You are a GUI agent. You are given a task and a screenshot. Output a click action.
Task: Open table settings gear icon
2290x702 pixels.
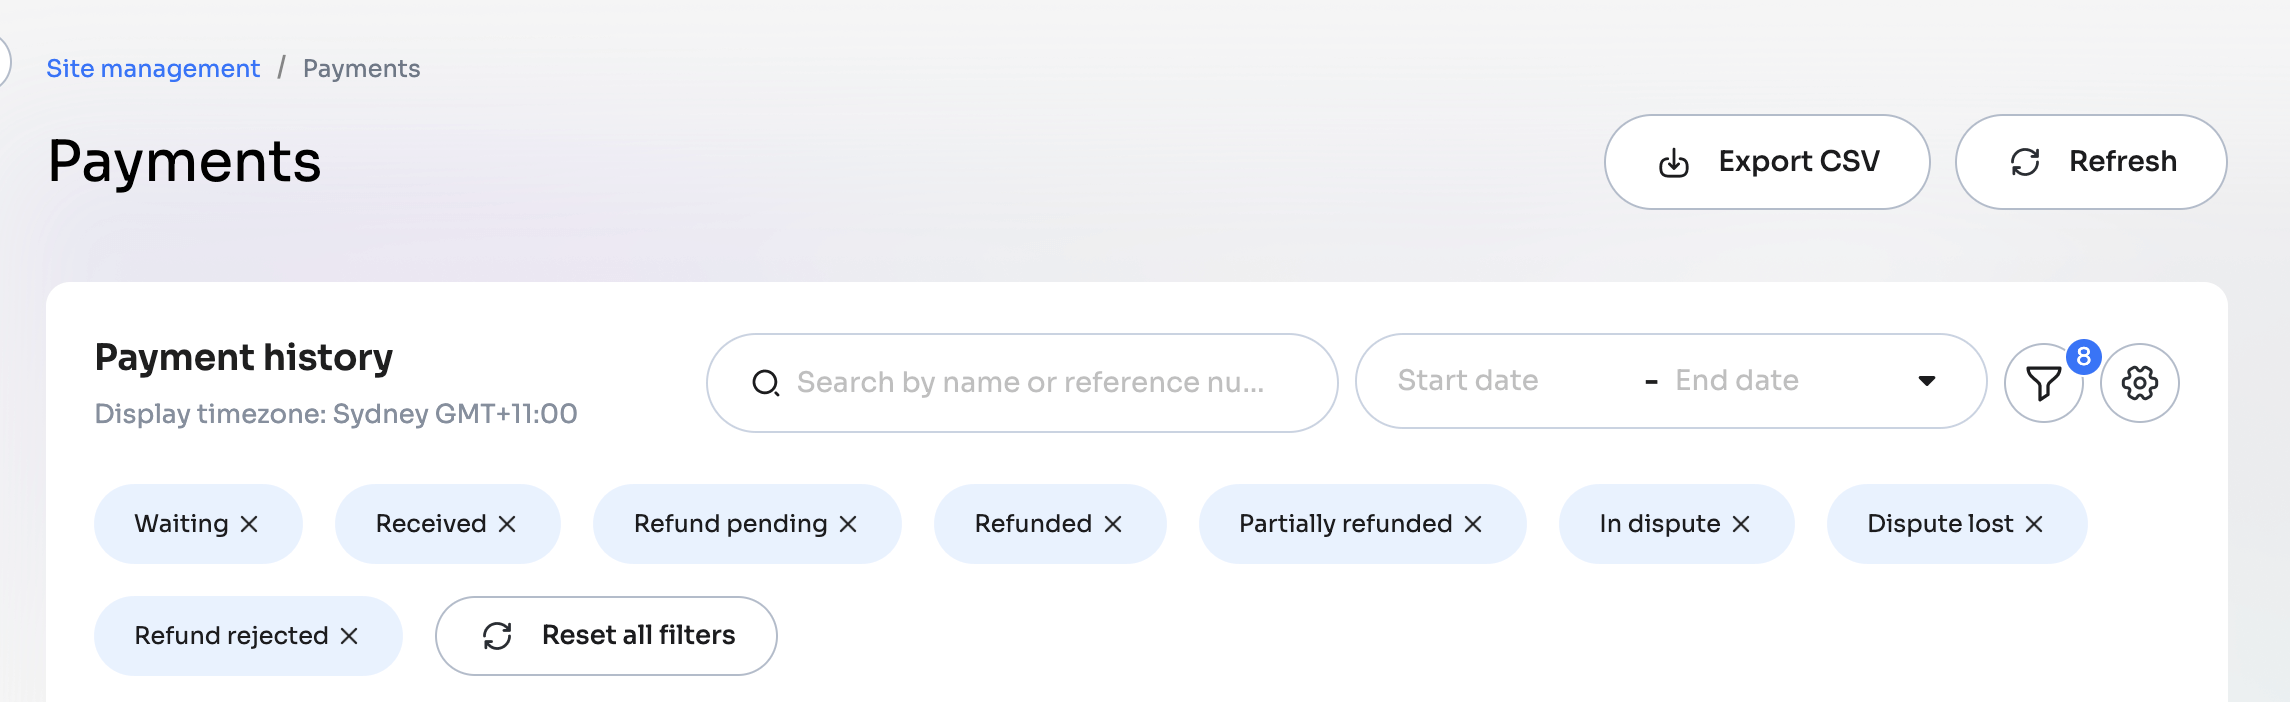(2139, 383)
